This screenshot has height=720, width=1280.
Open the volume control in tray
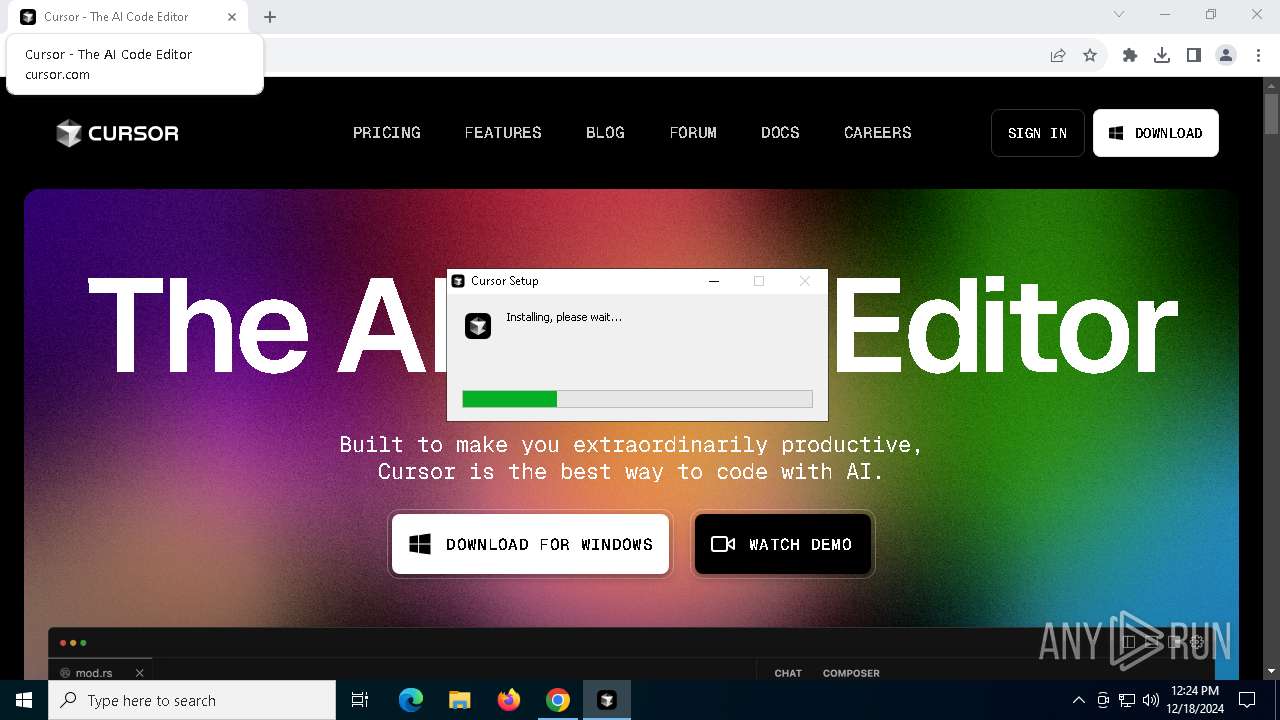point(1151,700)
